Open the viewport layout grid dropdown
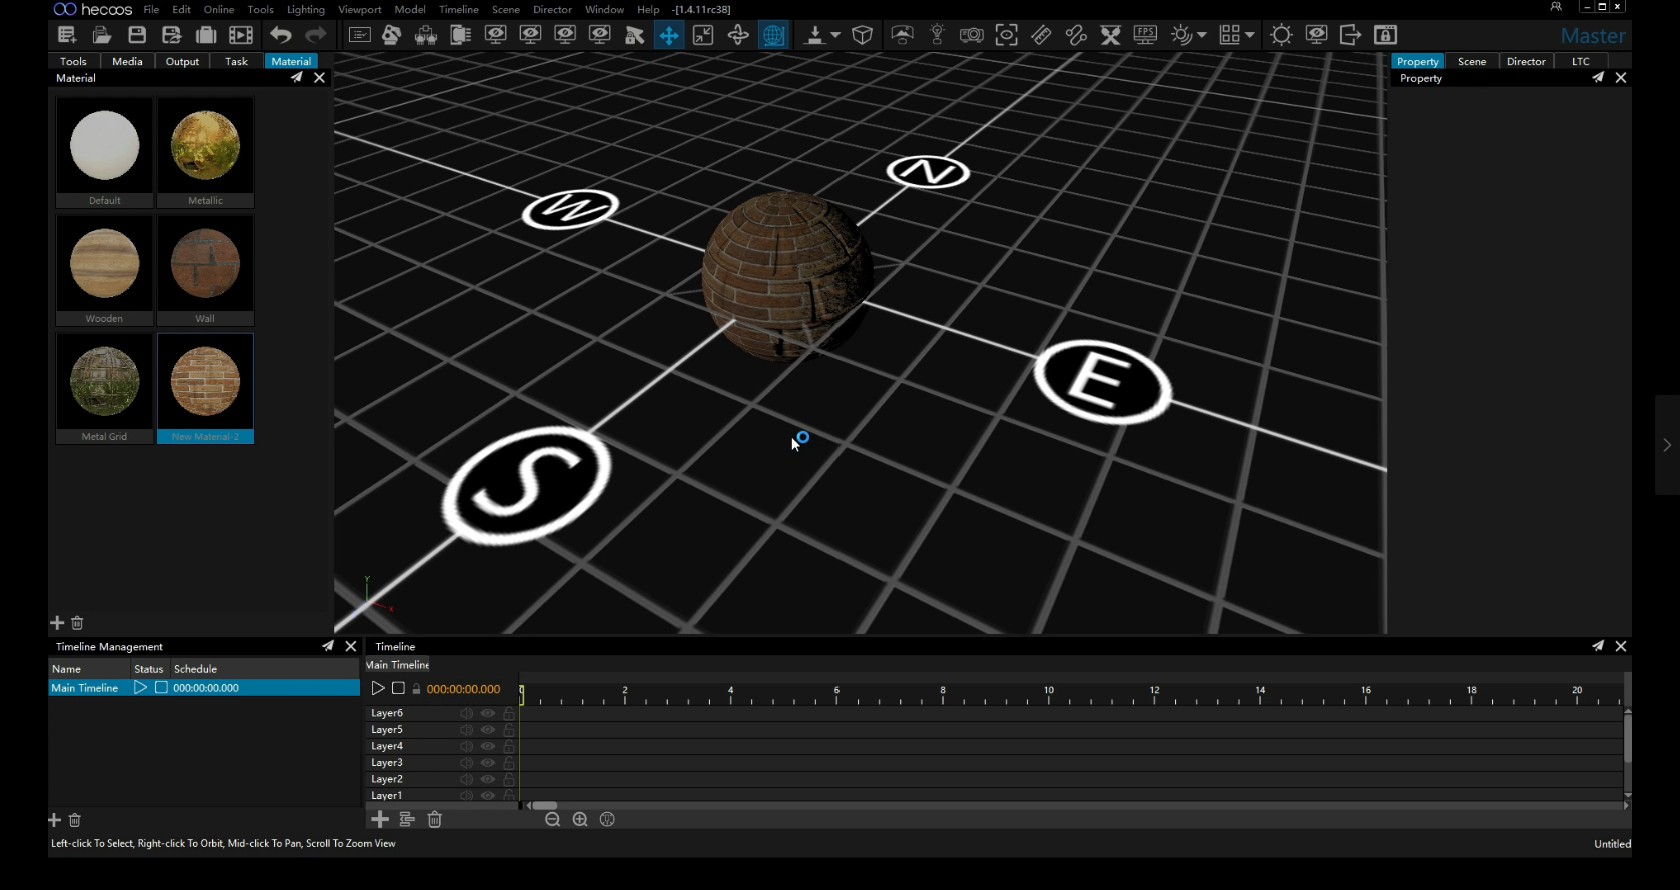The height and width of the screenshot is (890, 1680). click(x=1249, y=35)
